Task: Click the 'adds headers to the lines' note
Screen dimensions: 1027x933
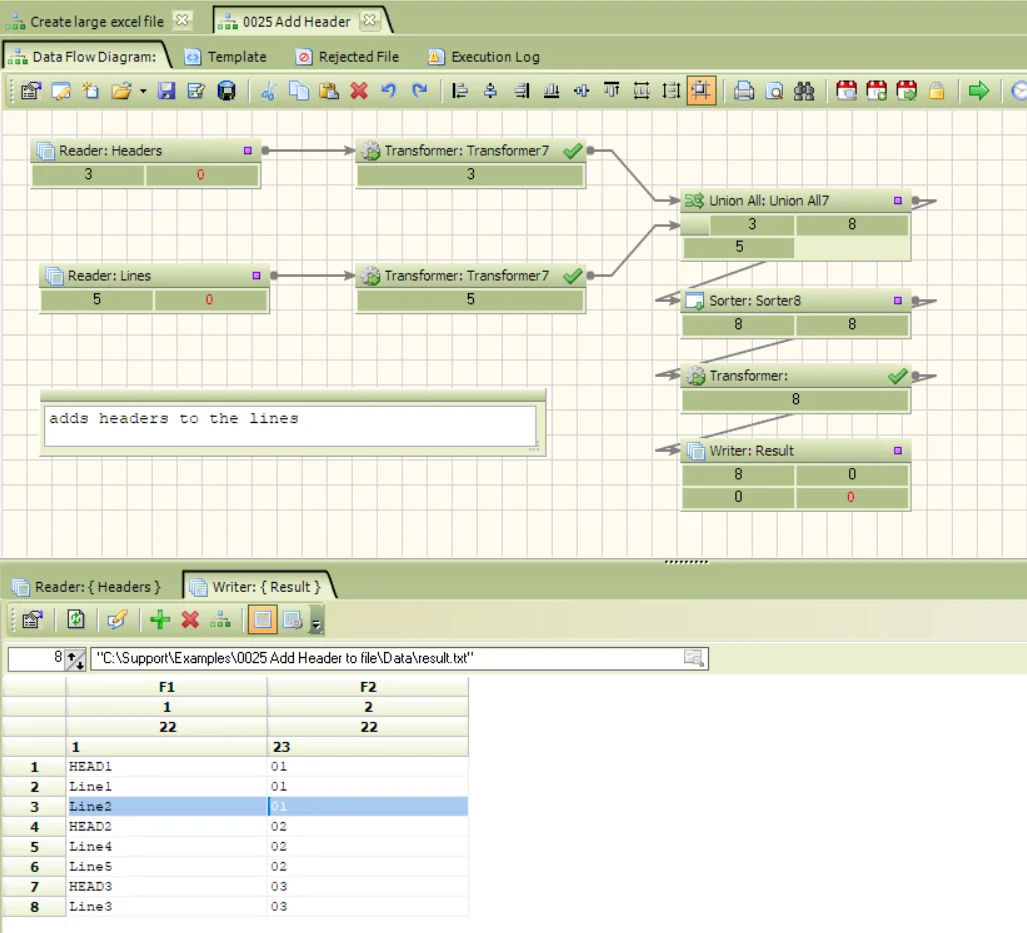Action: (290, 425)
